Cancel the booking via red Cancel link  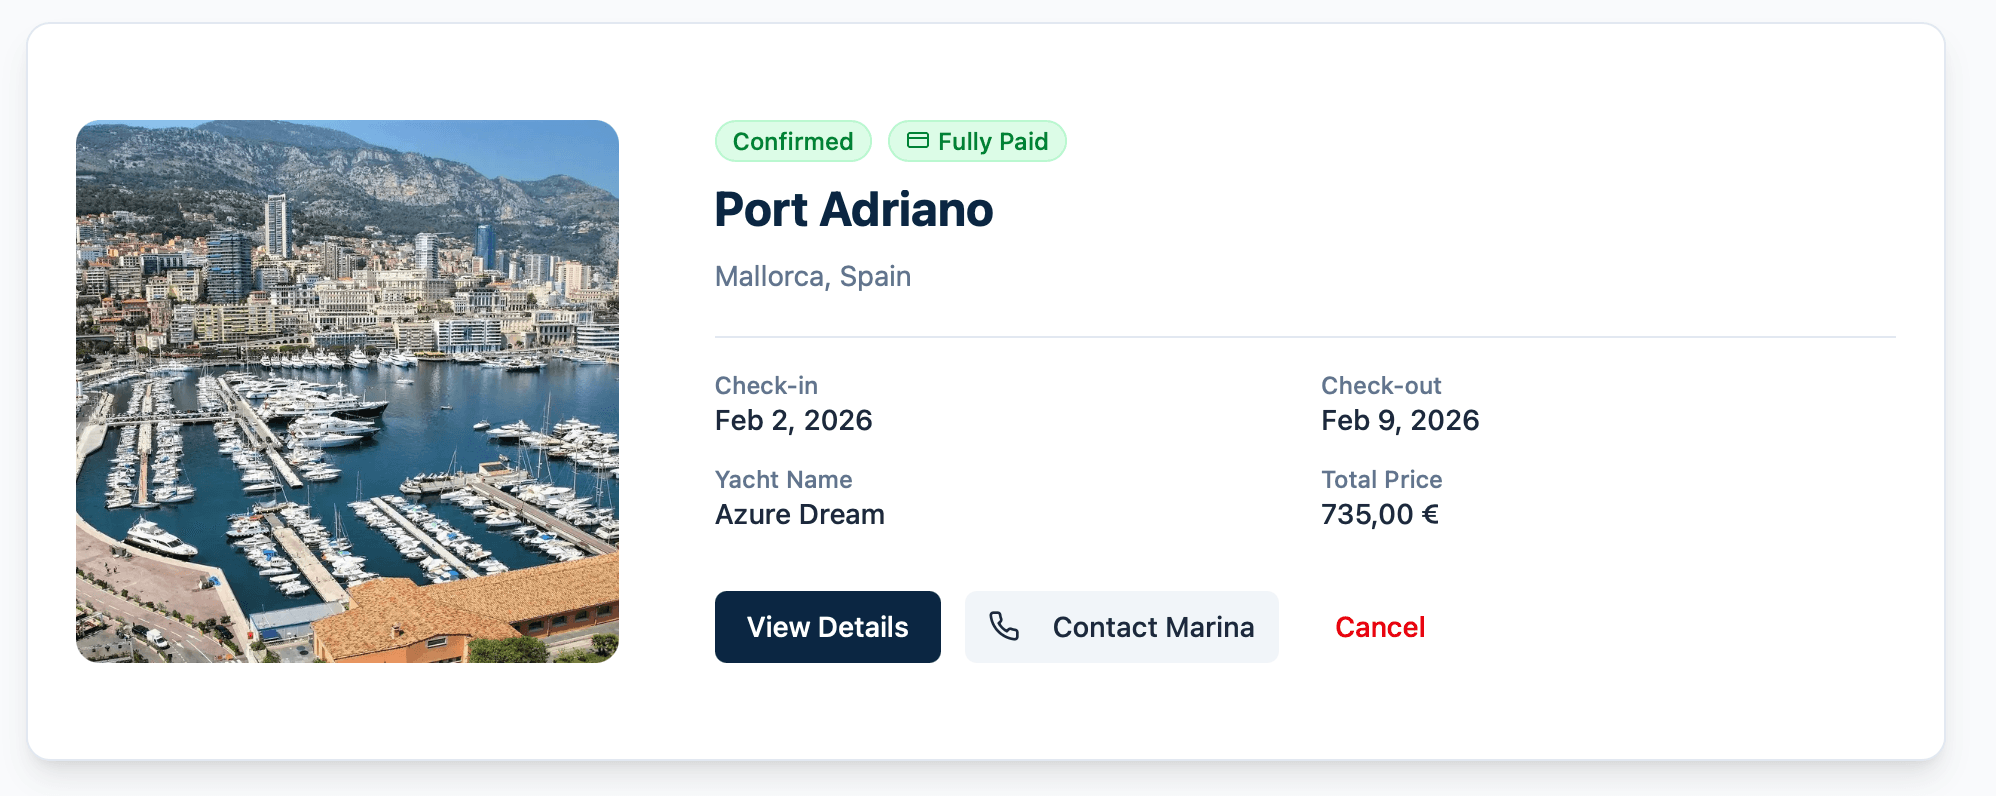(1379, 627)
